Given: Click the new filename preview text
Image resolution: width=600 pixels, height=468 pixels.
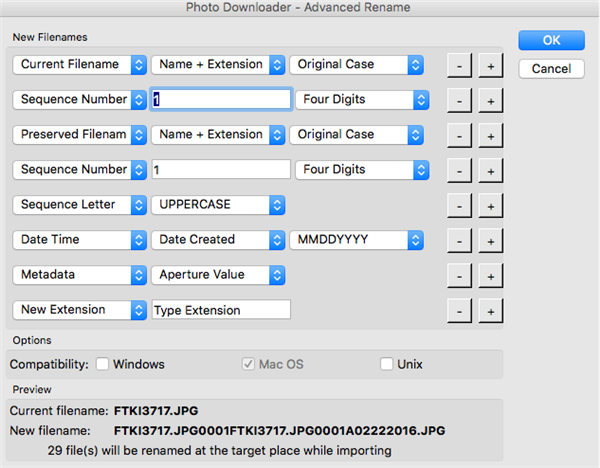Looking at the screenshot, I should click(279, 431).
